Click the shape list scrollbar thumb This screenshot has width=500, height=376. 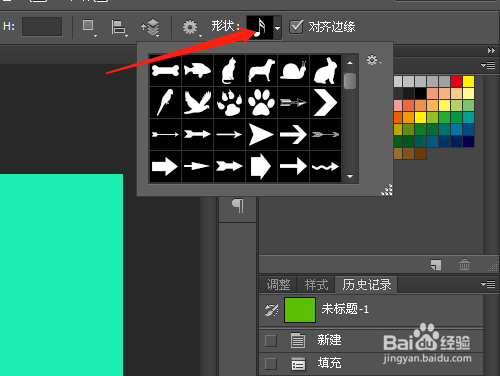tap(350, 81)
